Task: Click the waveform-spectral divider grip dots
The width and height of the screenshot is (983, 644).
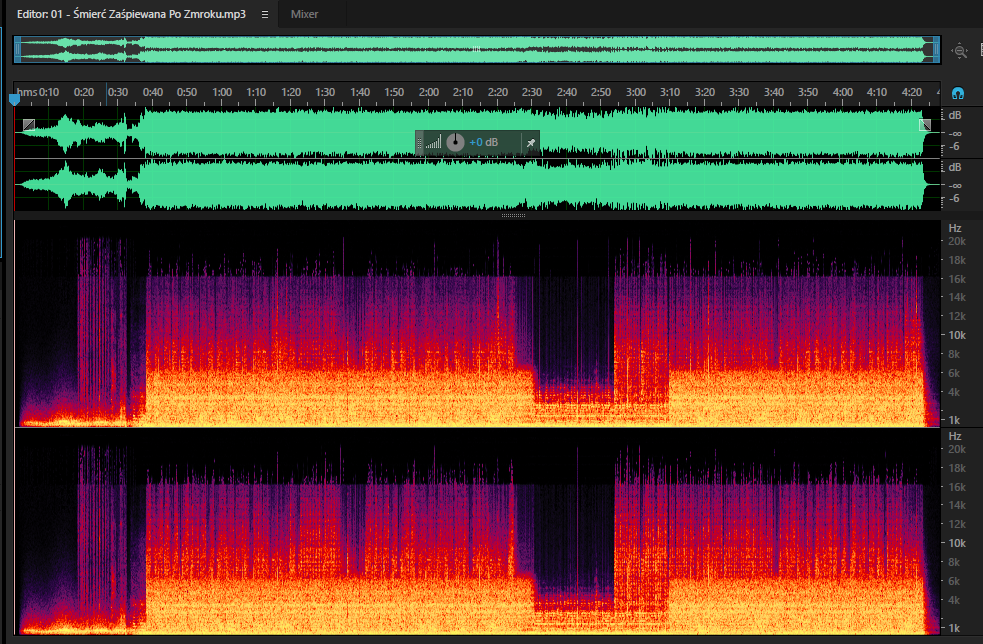Action: (x=513, y=215)
